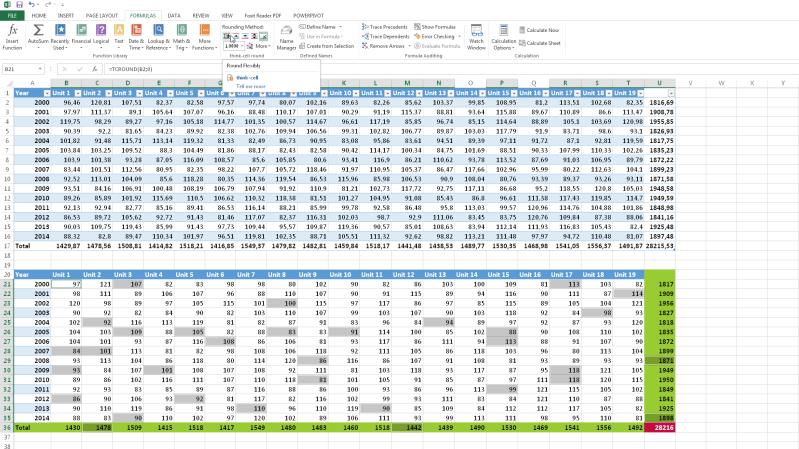Expand the Name Box dropdown
The width and height of the screenshot is (799, 449).
tap(40, 69)
